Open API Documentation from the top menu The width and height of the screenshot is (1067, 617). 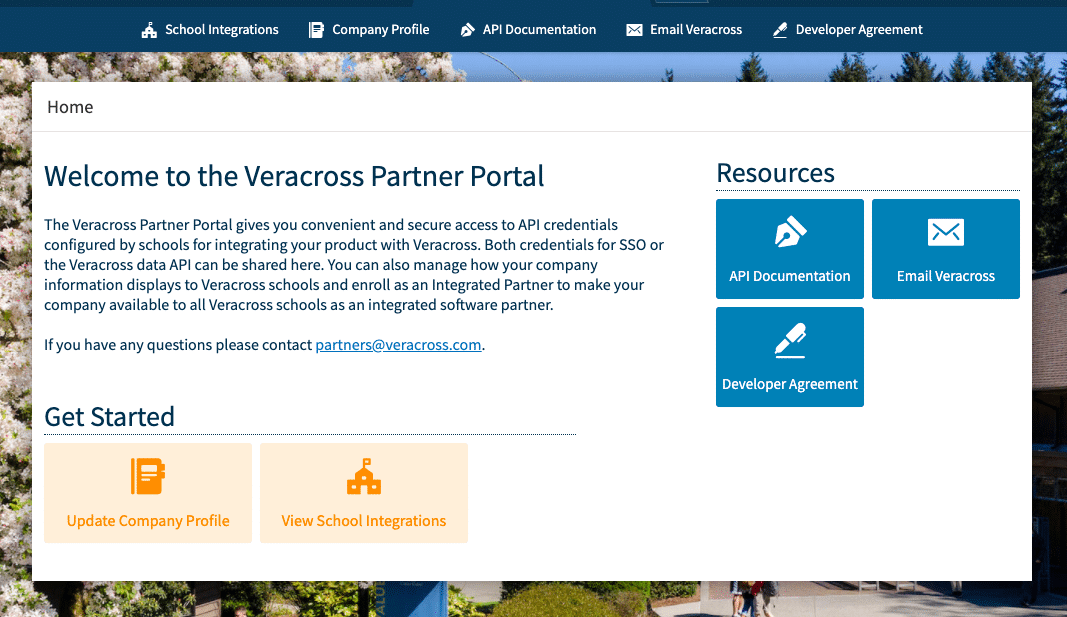pyautogui.click(x=539, y=30)
